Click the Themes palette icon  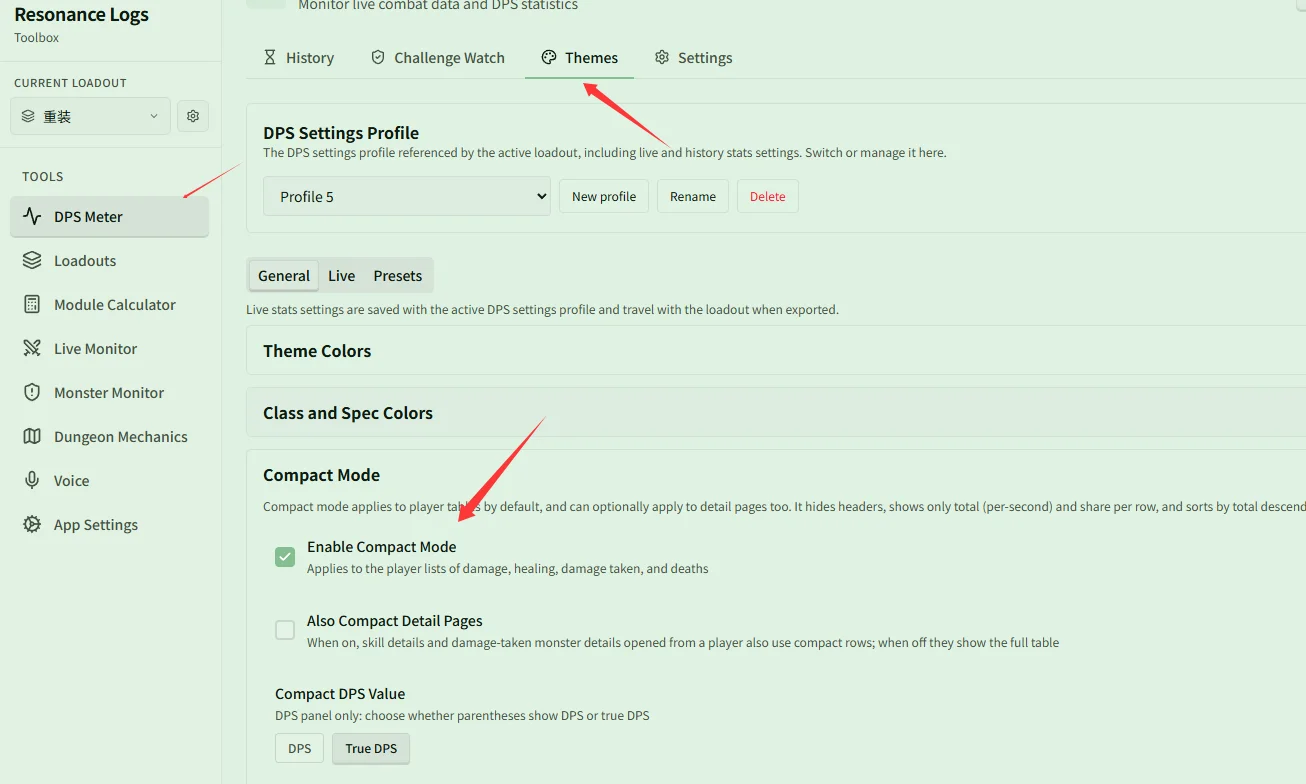pos(549,57)
